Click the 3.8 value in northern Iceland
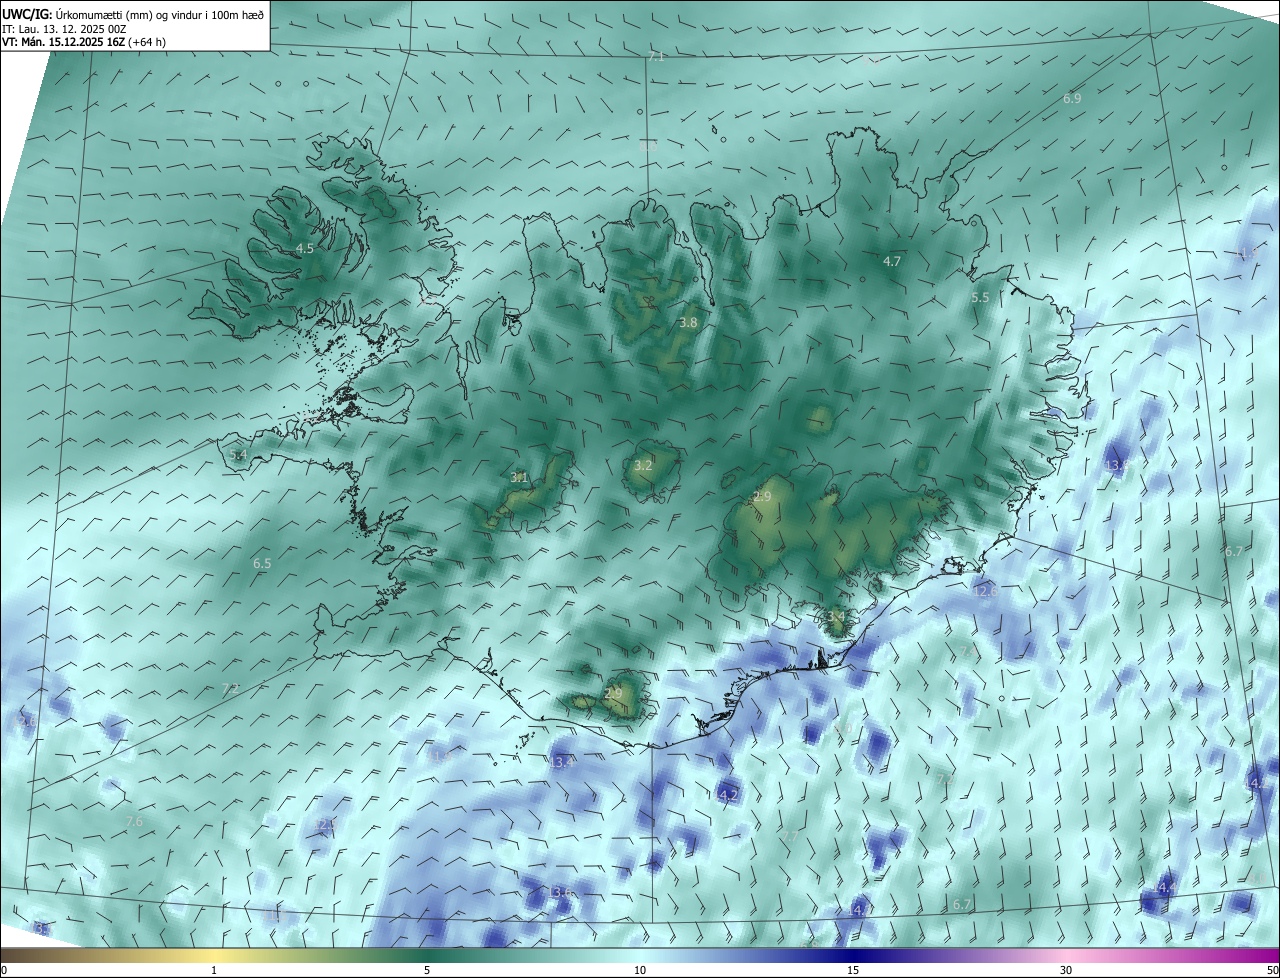 coord(688,323)
